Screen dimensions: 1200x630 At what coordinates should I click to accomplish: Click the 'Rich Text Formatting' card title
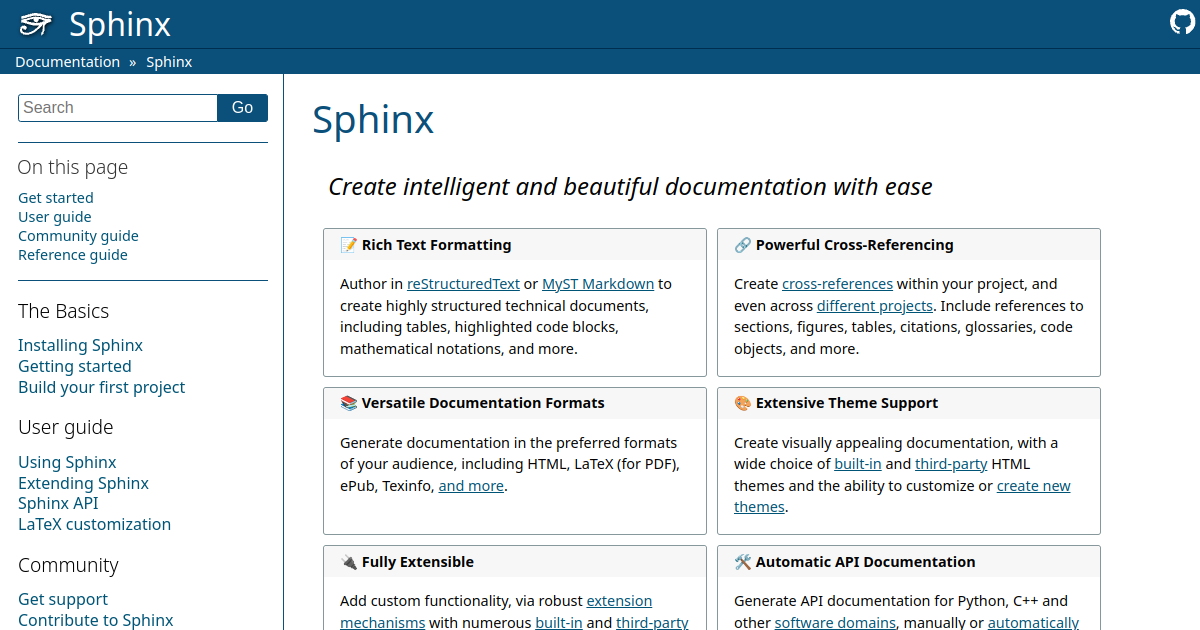pyautogui.click(x=436, y=245)
